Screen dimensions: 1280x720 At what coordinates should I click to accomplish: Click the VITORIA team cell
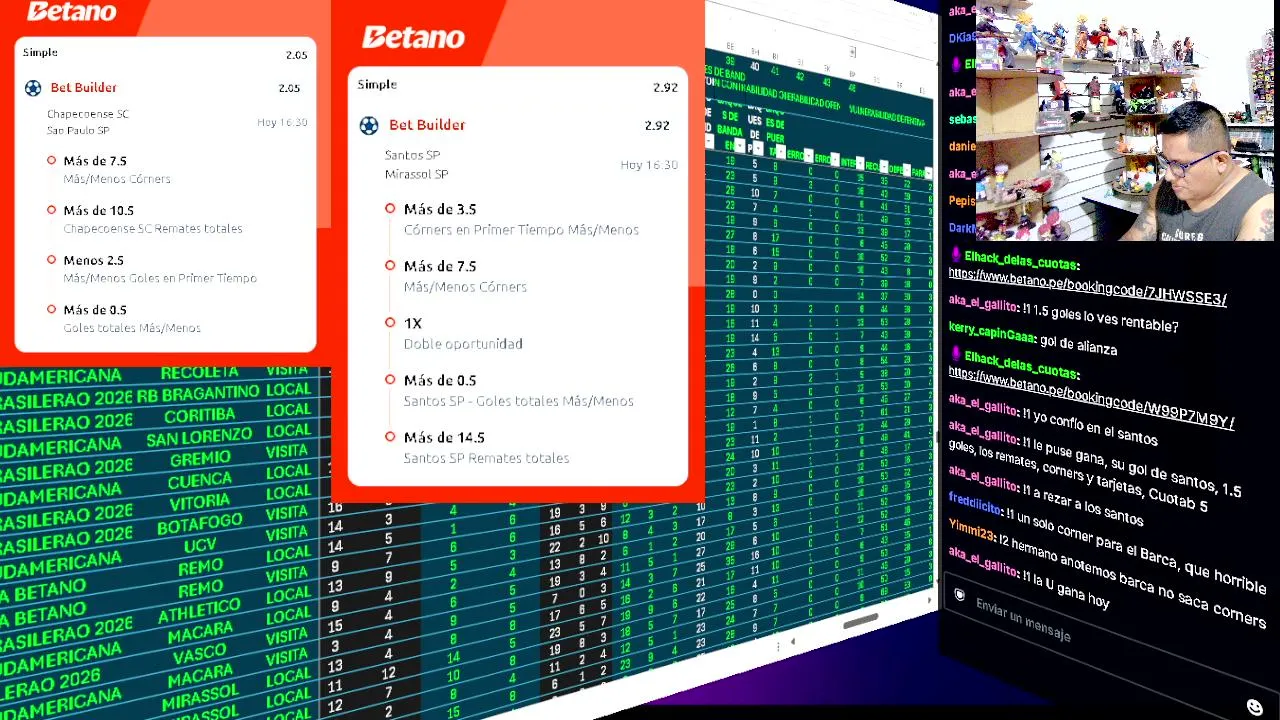click(200, 503)
